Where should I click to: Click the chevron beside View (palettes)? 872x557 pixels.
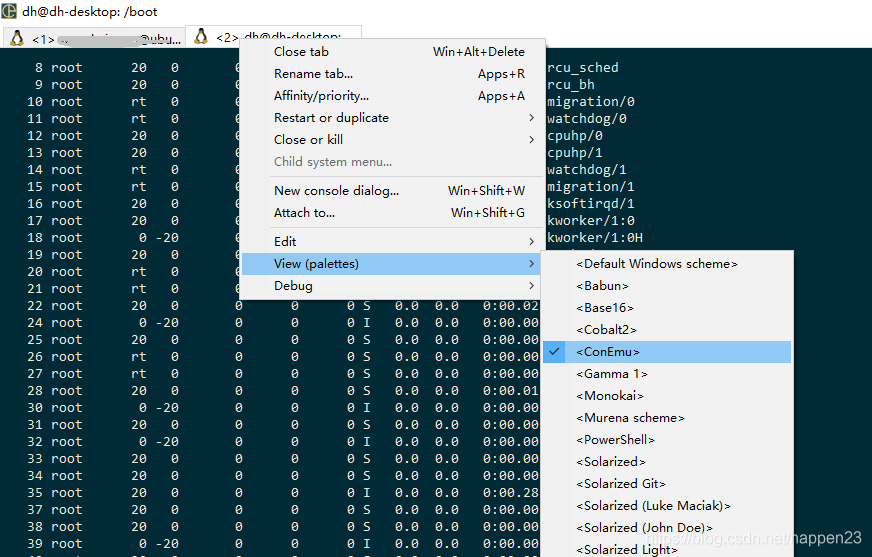pos(532,264)
